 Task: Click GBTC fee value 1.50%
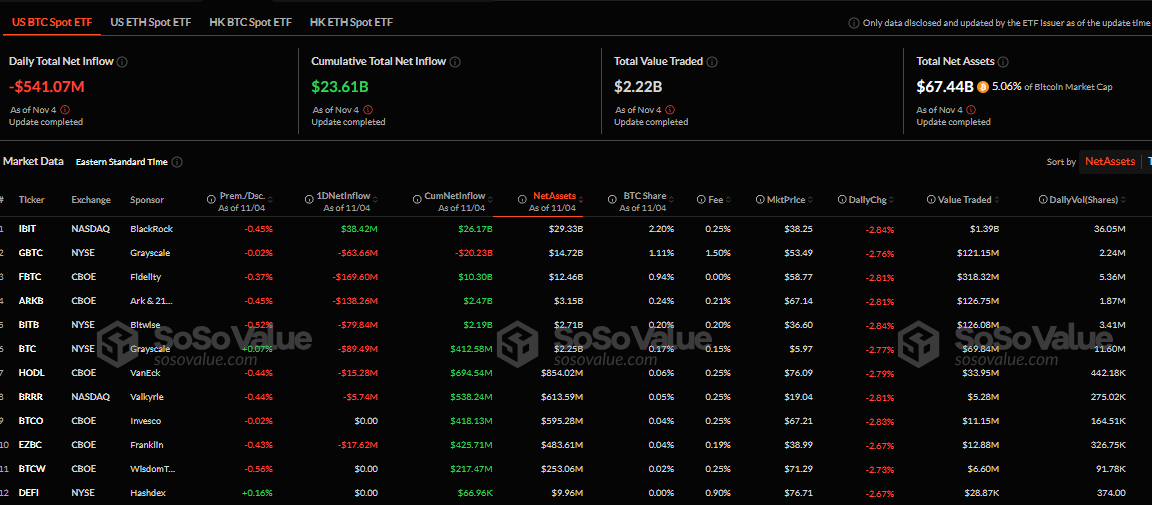718,253
